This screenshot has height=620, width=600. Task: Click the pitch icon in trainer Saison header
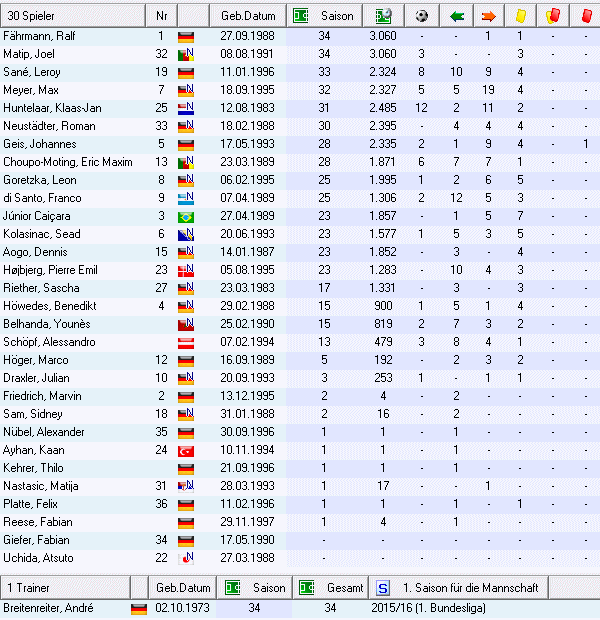(233, 588)
